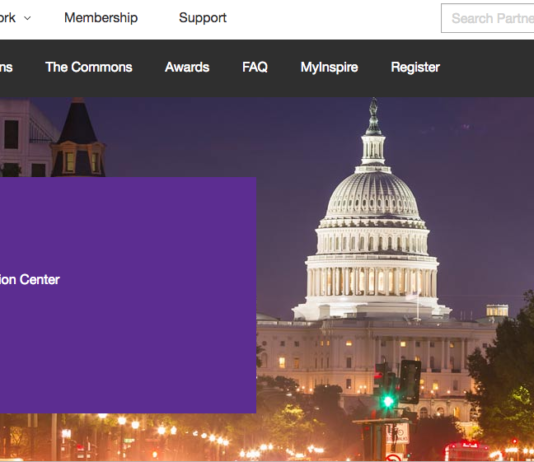Select The Commons navigation tab
This screenshot has height=462, width=534.
(x=89, y=67)
